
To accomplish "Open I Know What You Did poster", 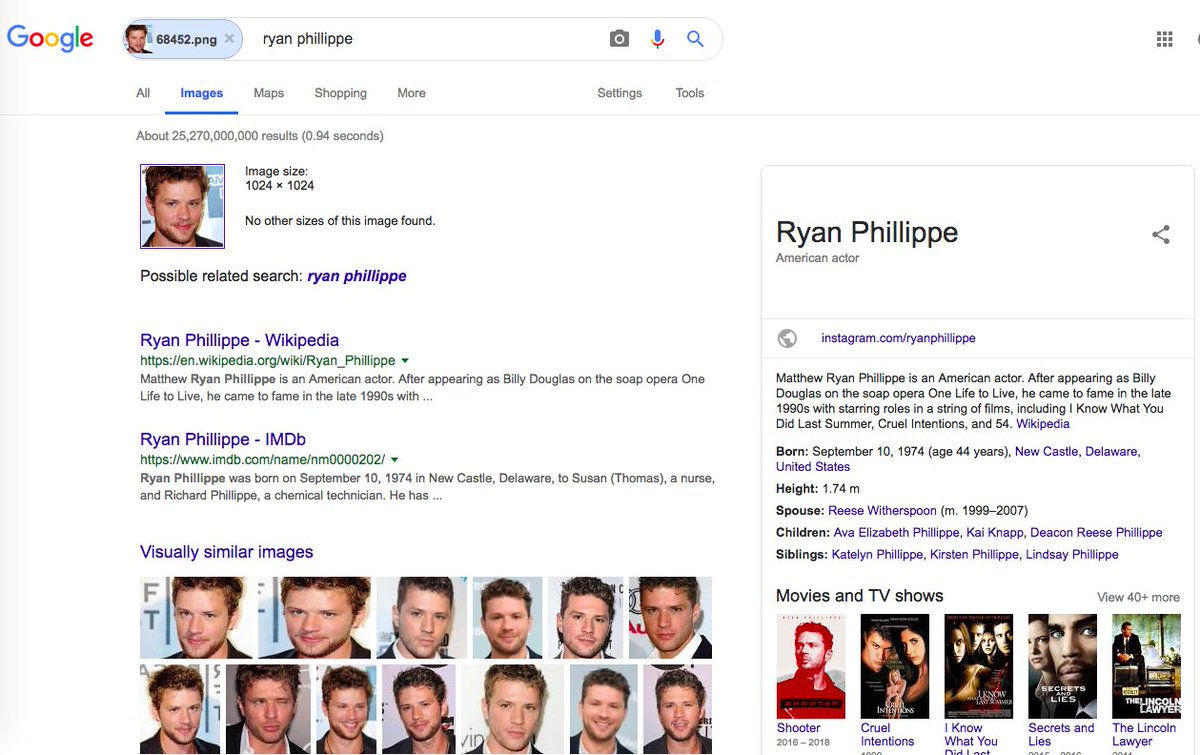I will click(979, 666).
